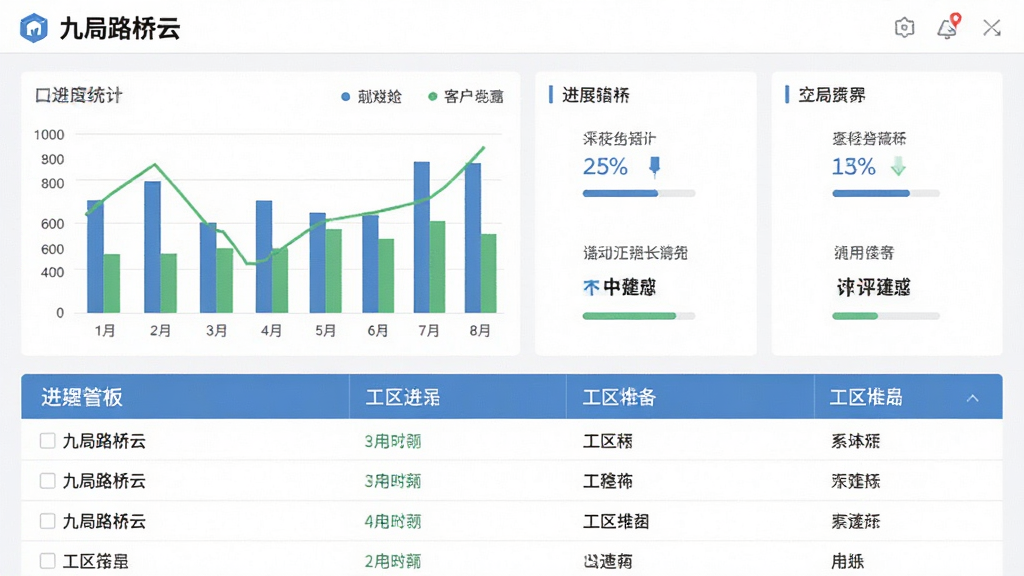Screen dimensions: 1024x576
Task: Select the table column header ending in 备
Action: tap(619, 397)
